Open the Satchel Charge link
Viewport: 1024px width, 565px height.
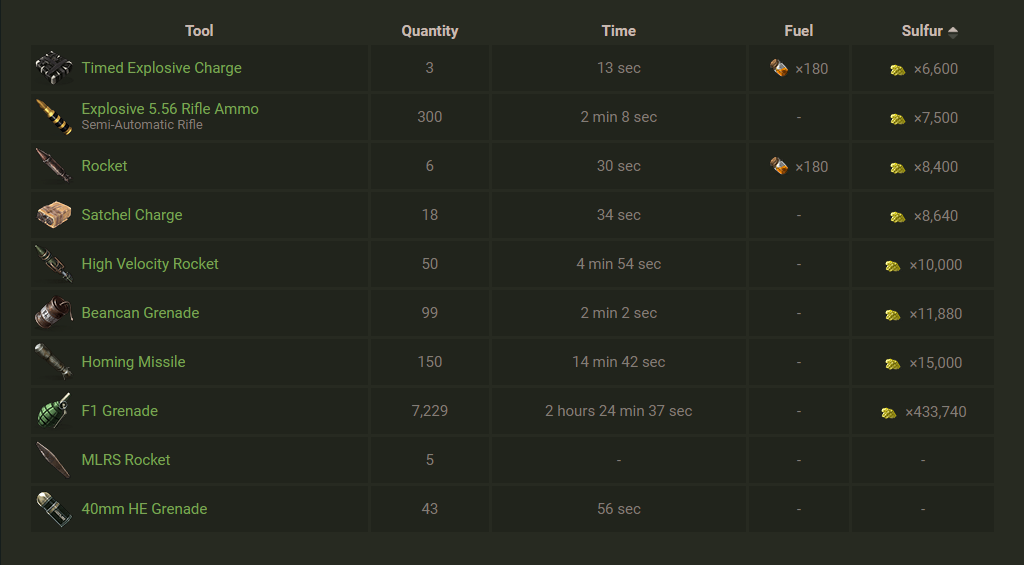pyautogui.click(x=132, y=215)
